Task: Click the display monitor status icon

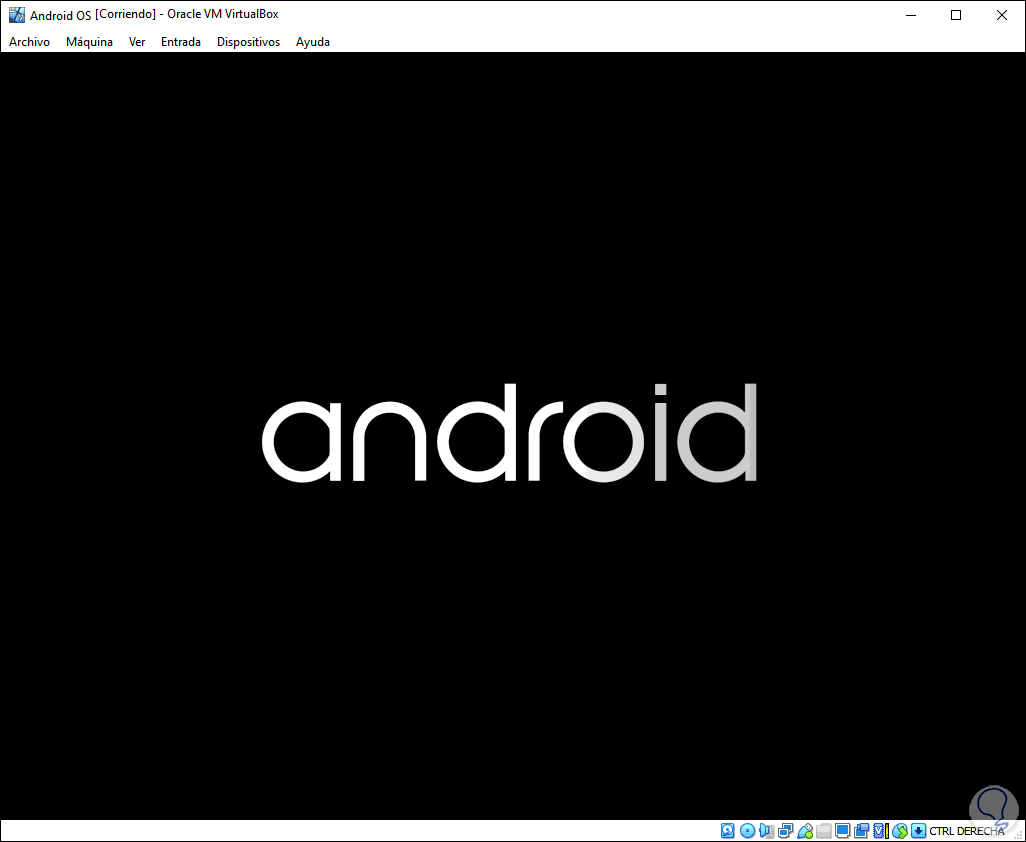Action: click(843, 831)
